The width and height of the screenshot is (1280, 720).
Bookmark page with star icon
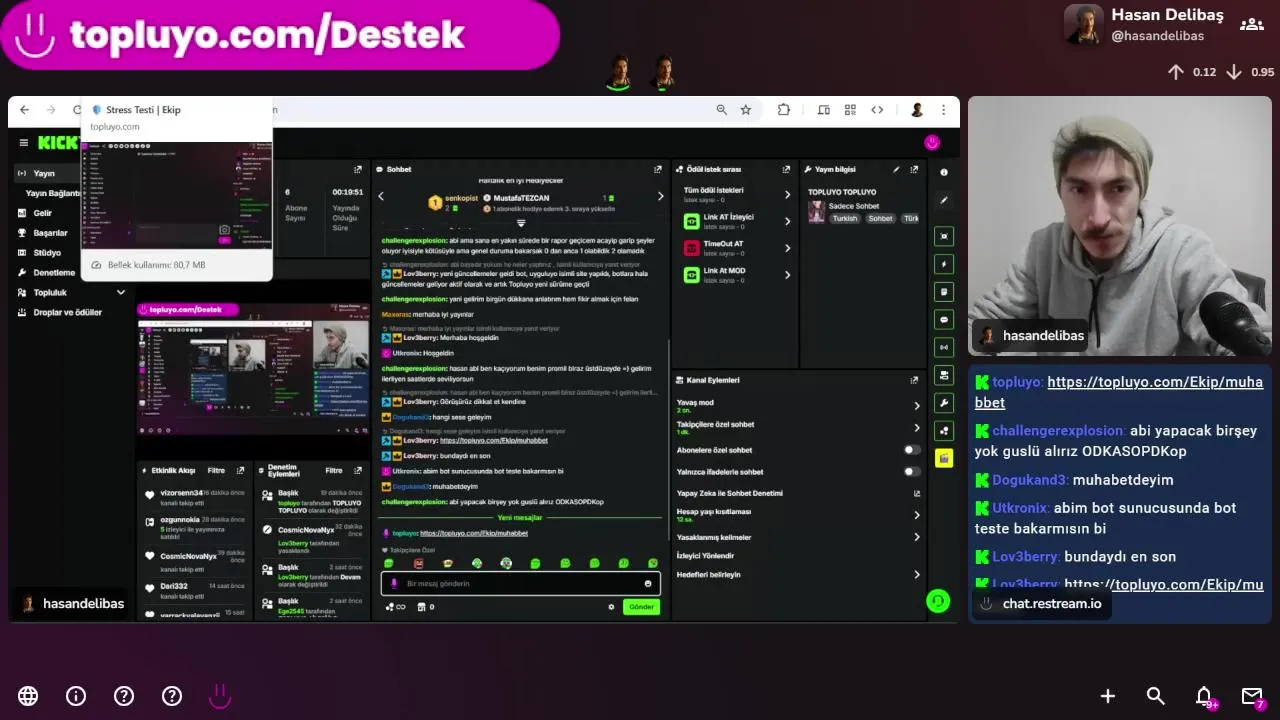[x=746, y=110]
